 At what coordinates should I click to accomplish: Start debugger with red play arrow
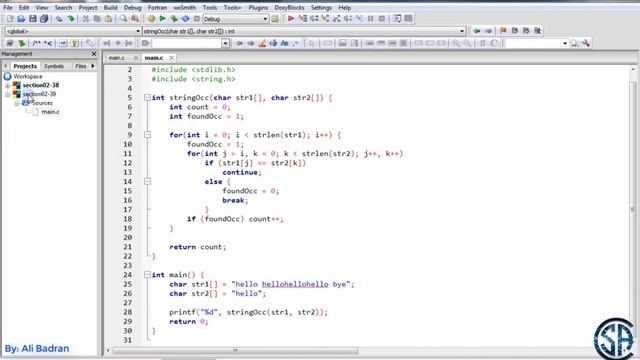point(291,19)
